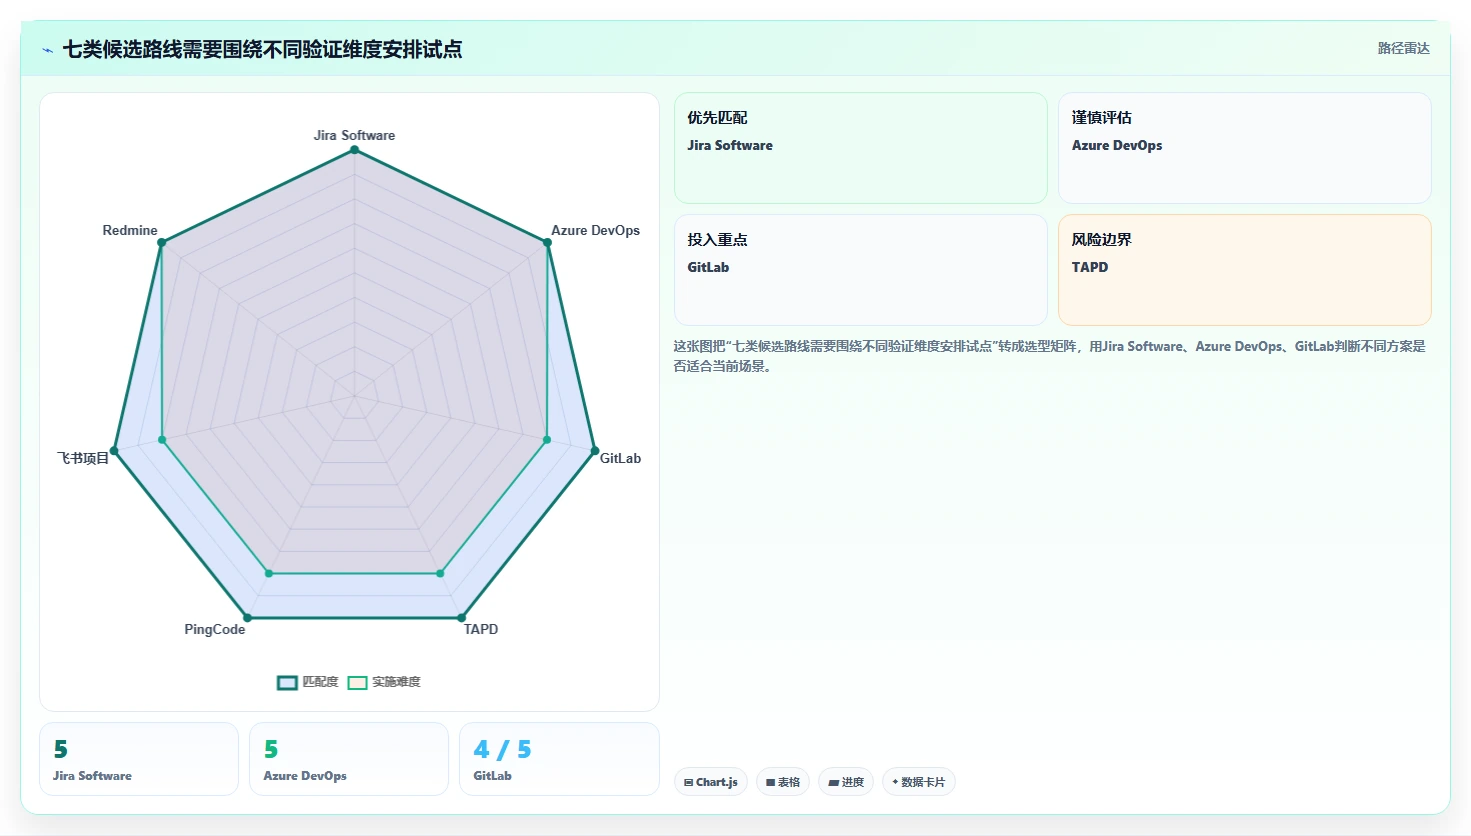Screen dimensions: 1471x836
Task: Click the GitLab 4 / 5 score card
Action: (559, 759)
